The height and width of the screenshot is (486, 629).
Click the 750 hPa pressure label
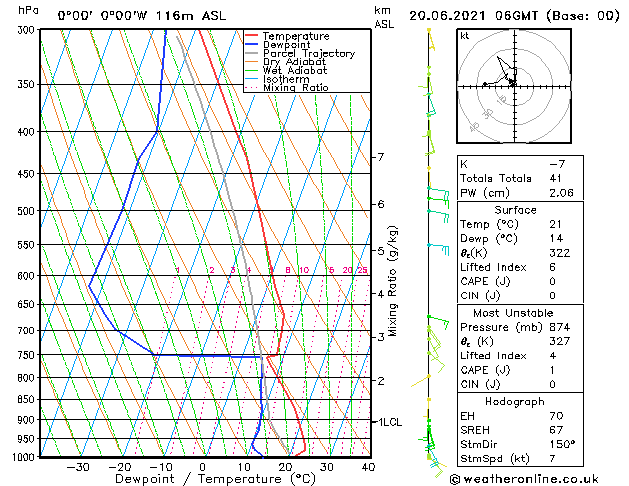28,355
